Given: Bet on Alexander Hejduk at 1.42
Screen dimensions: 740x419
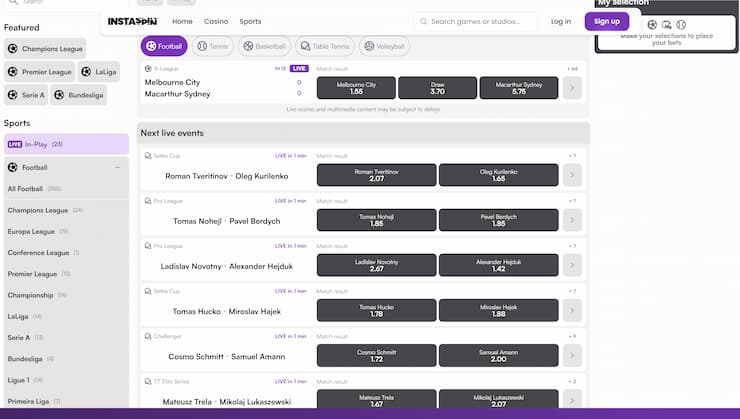Looking at the screenshot, I should 498,265.
